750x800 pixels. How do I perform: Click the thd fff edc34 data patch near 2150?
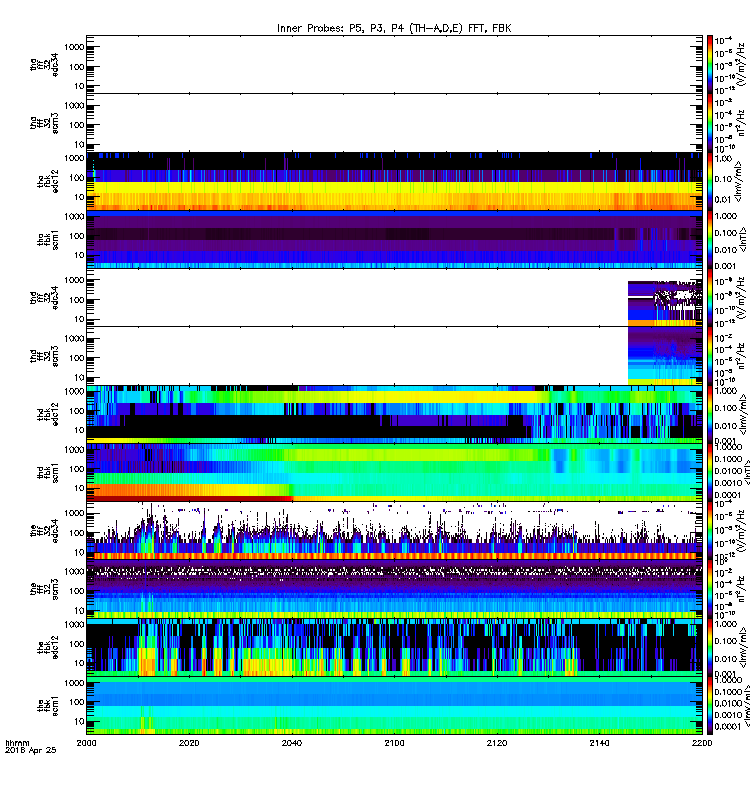665,304
